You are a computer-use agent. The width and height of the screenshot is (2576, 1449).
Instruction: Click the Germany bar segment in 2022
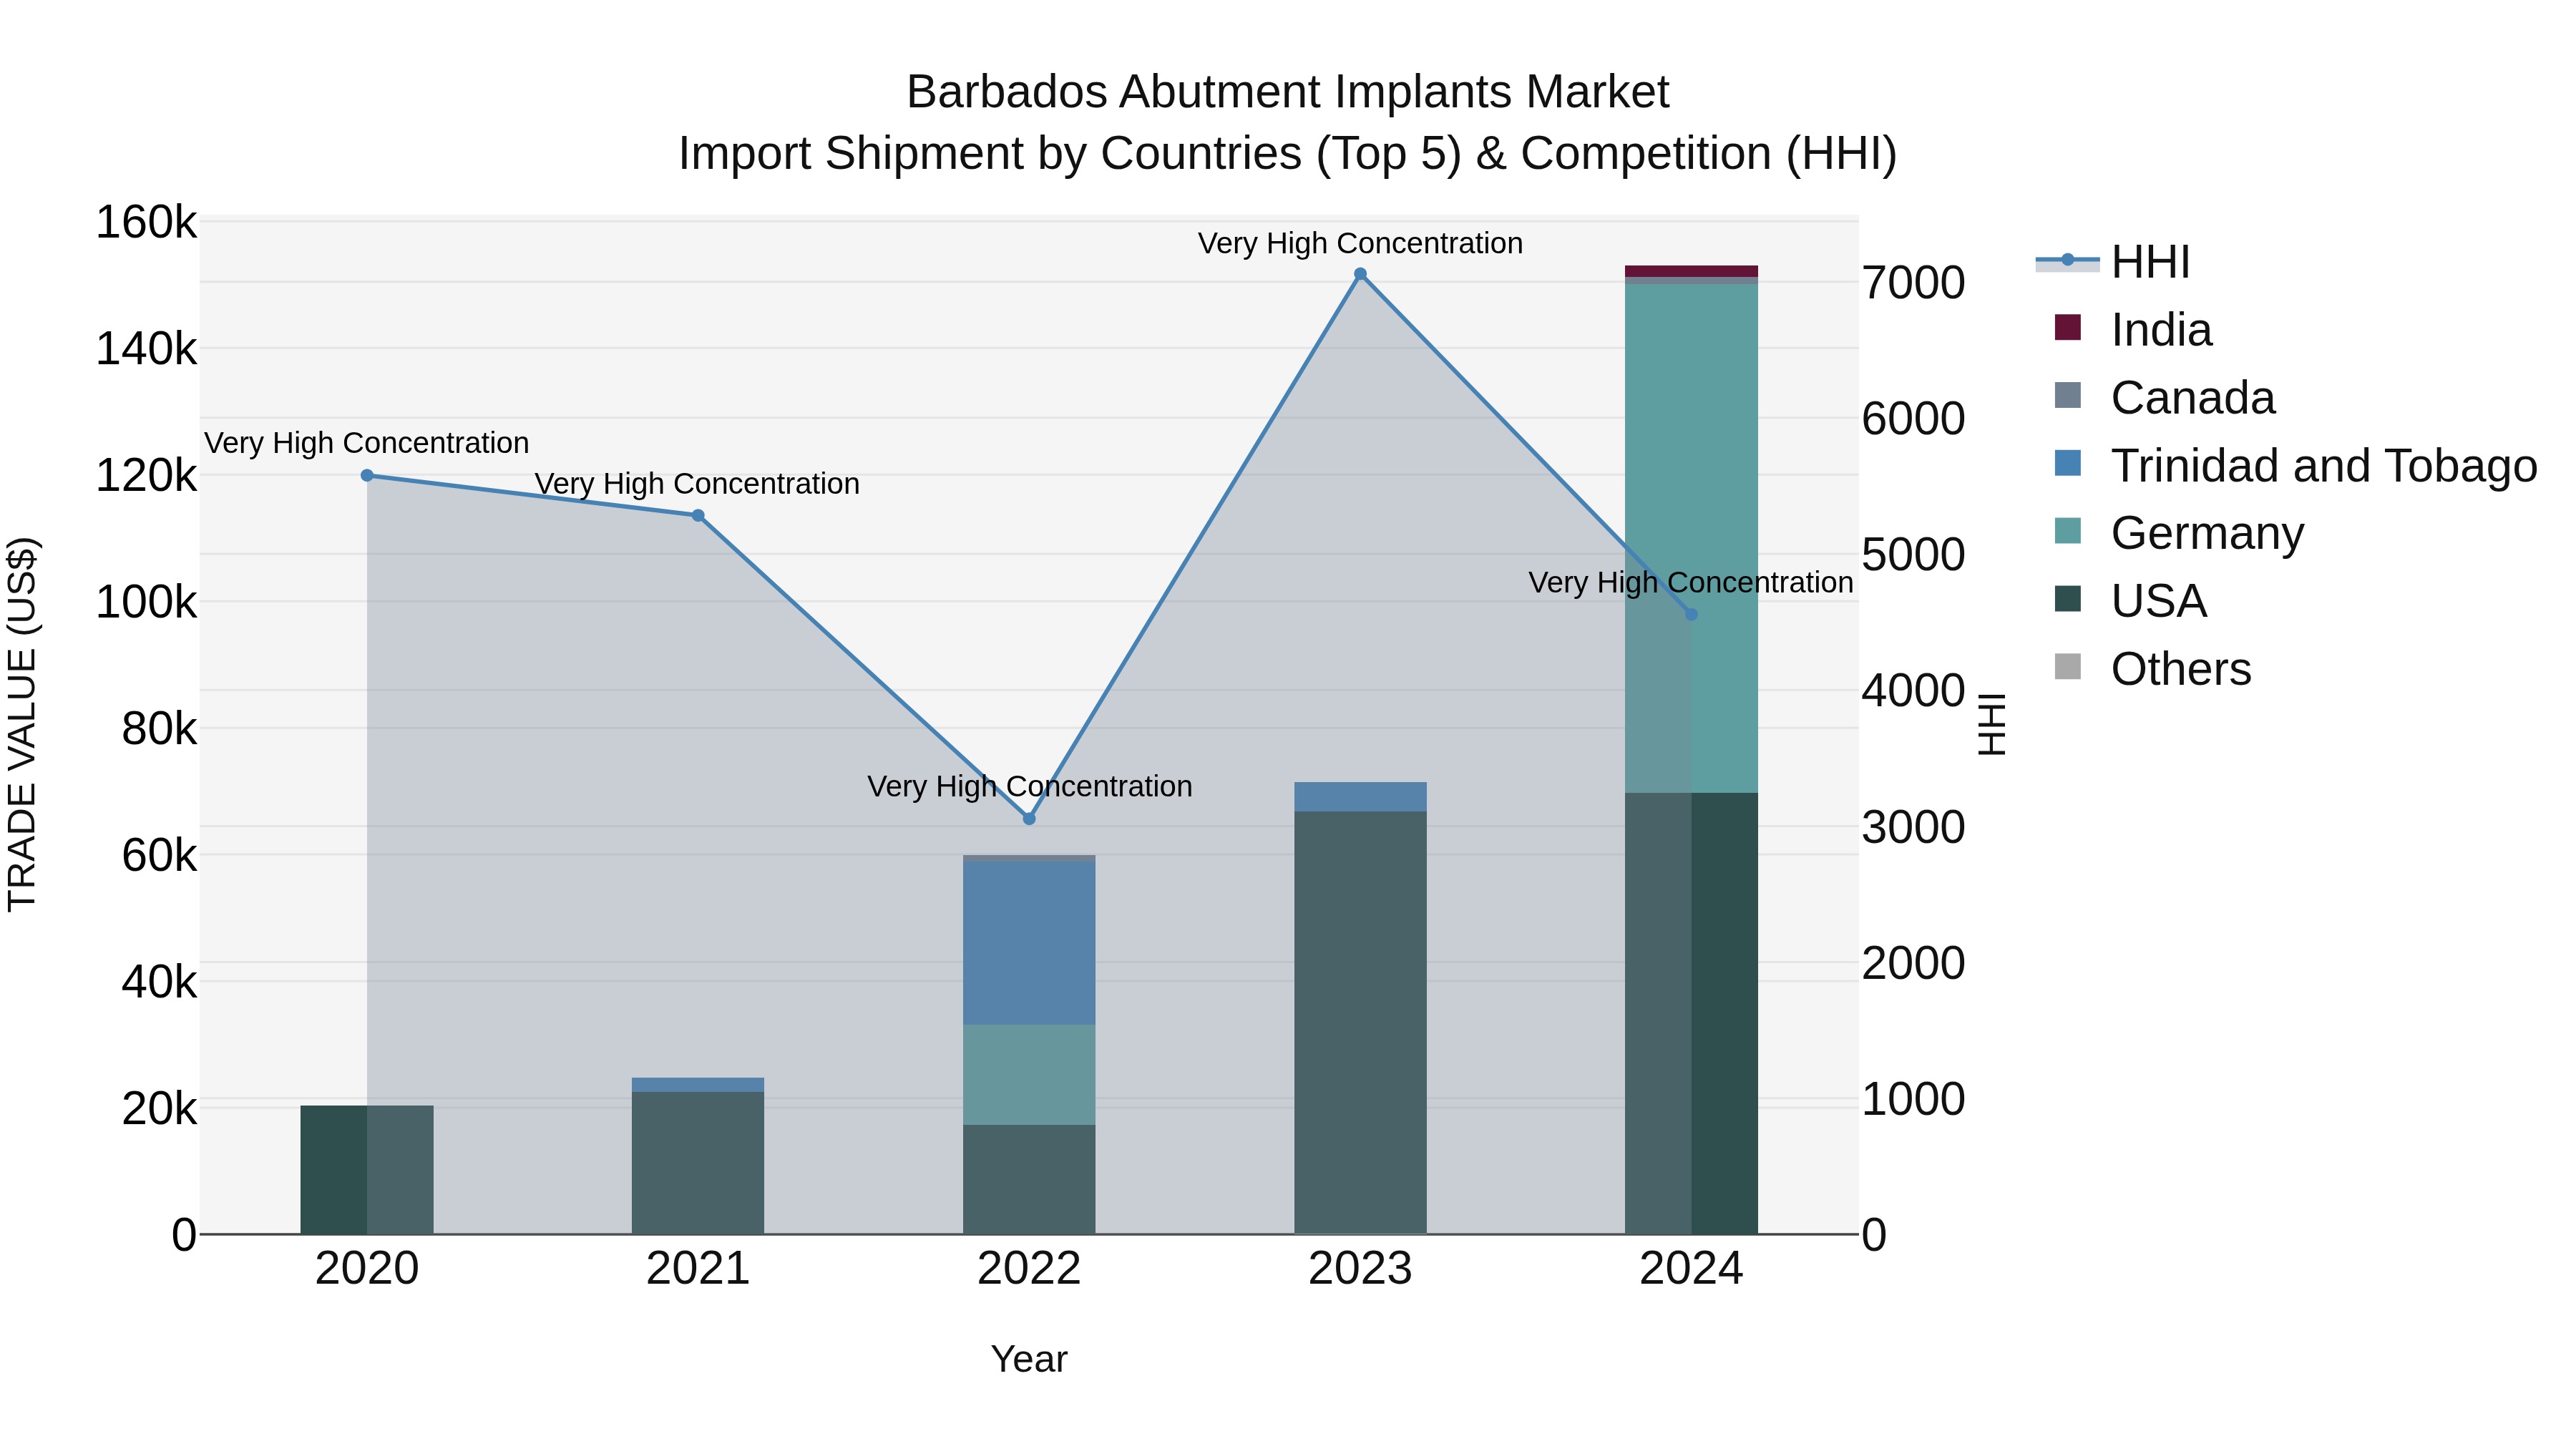[x=1029, y=1075]
